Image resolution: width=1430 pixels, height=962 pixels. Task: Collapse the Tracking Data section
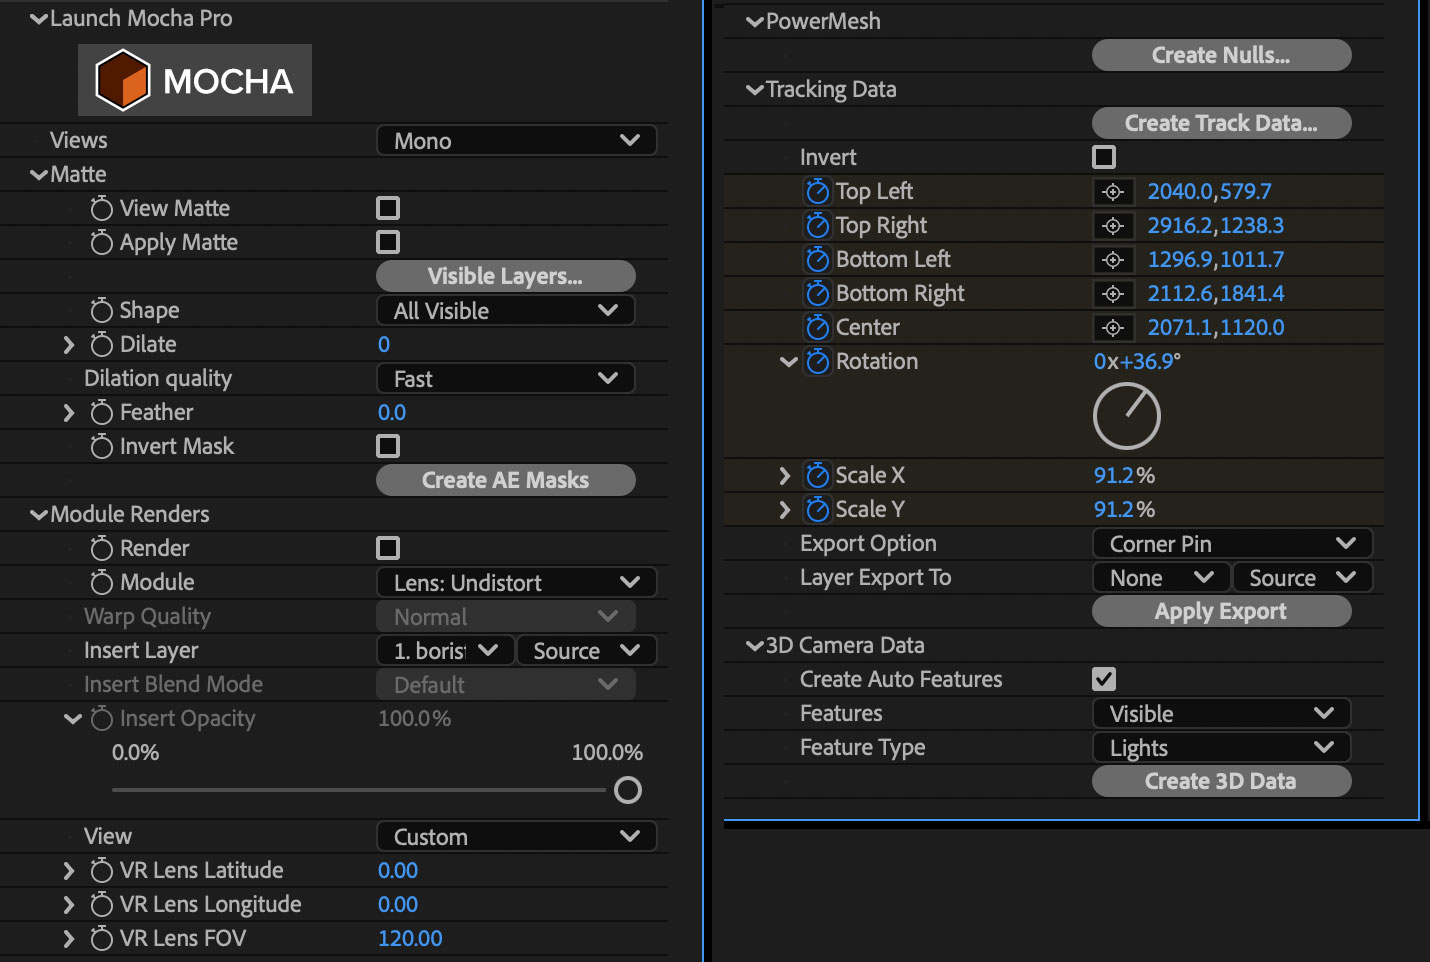point(755,90)
